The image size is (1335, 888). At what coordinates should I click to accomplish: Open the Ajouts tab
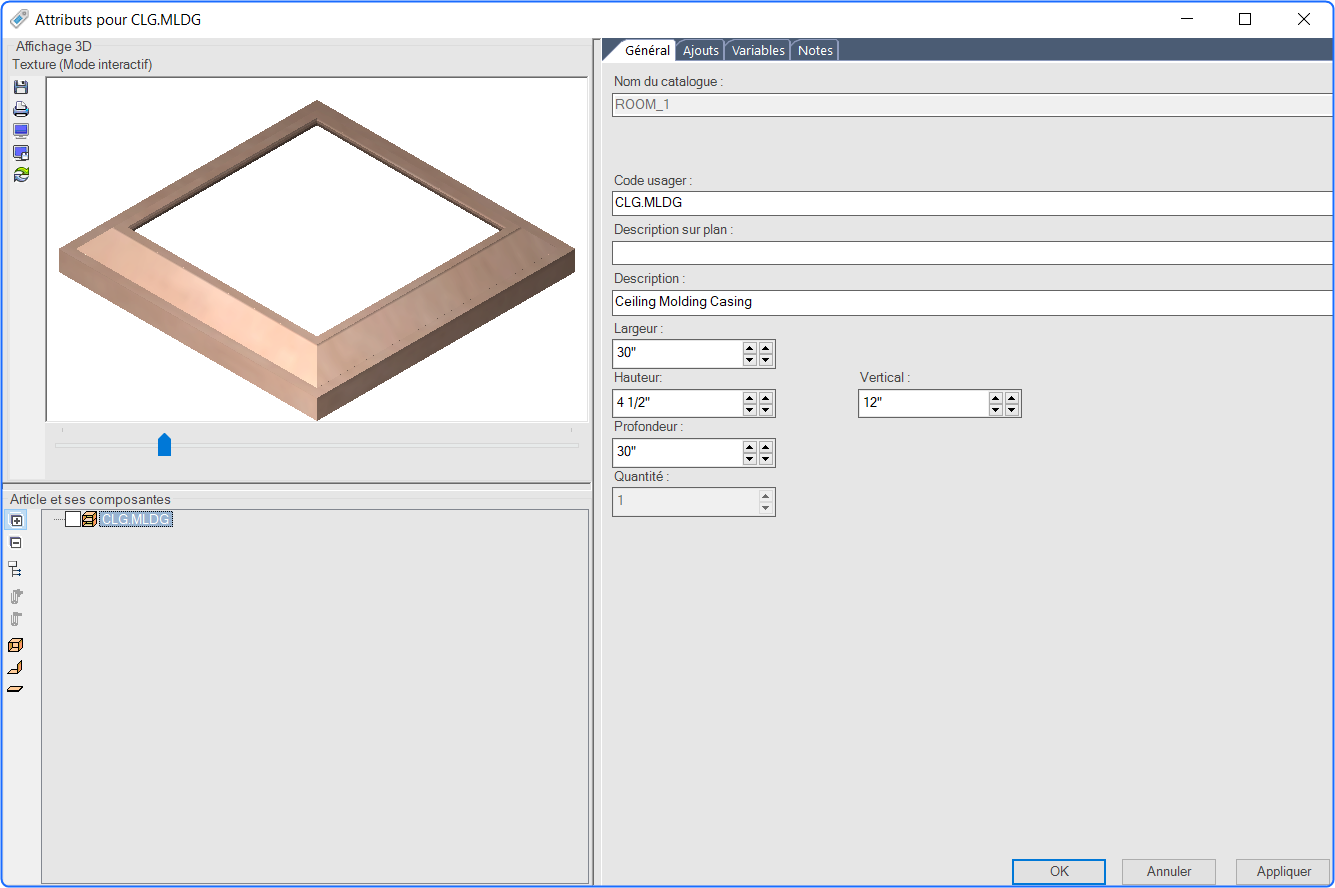pyautogui.click(x=701, y=50)
